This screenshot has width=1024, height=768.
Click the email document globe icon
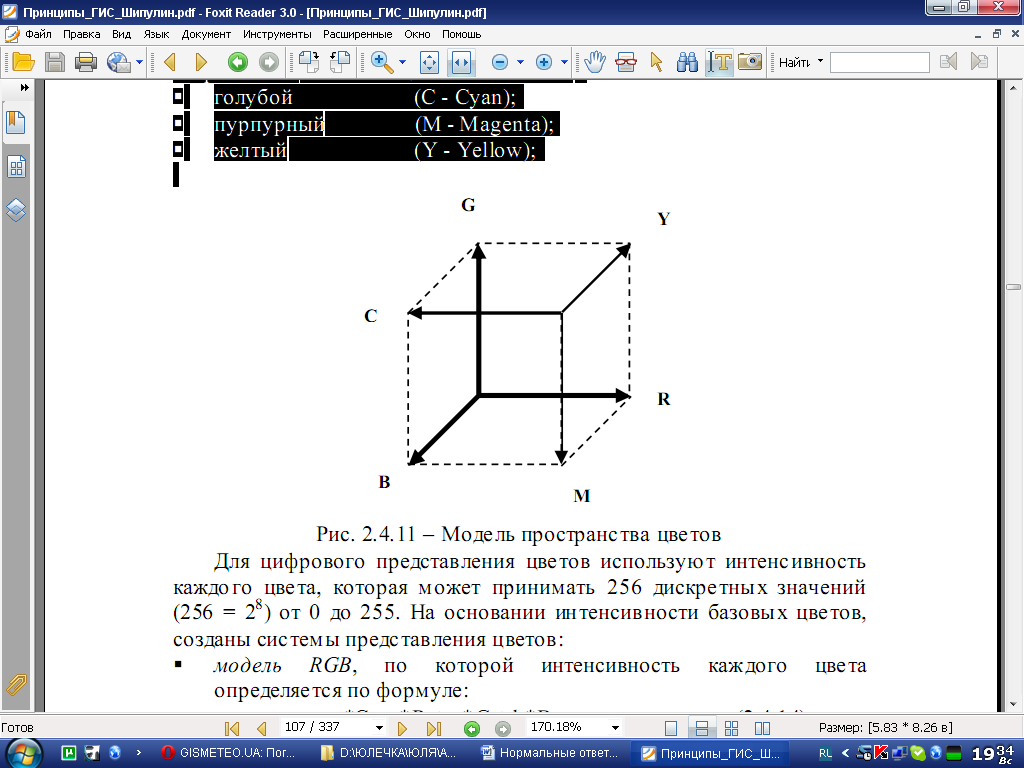[x=119, y=63]
